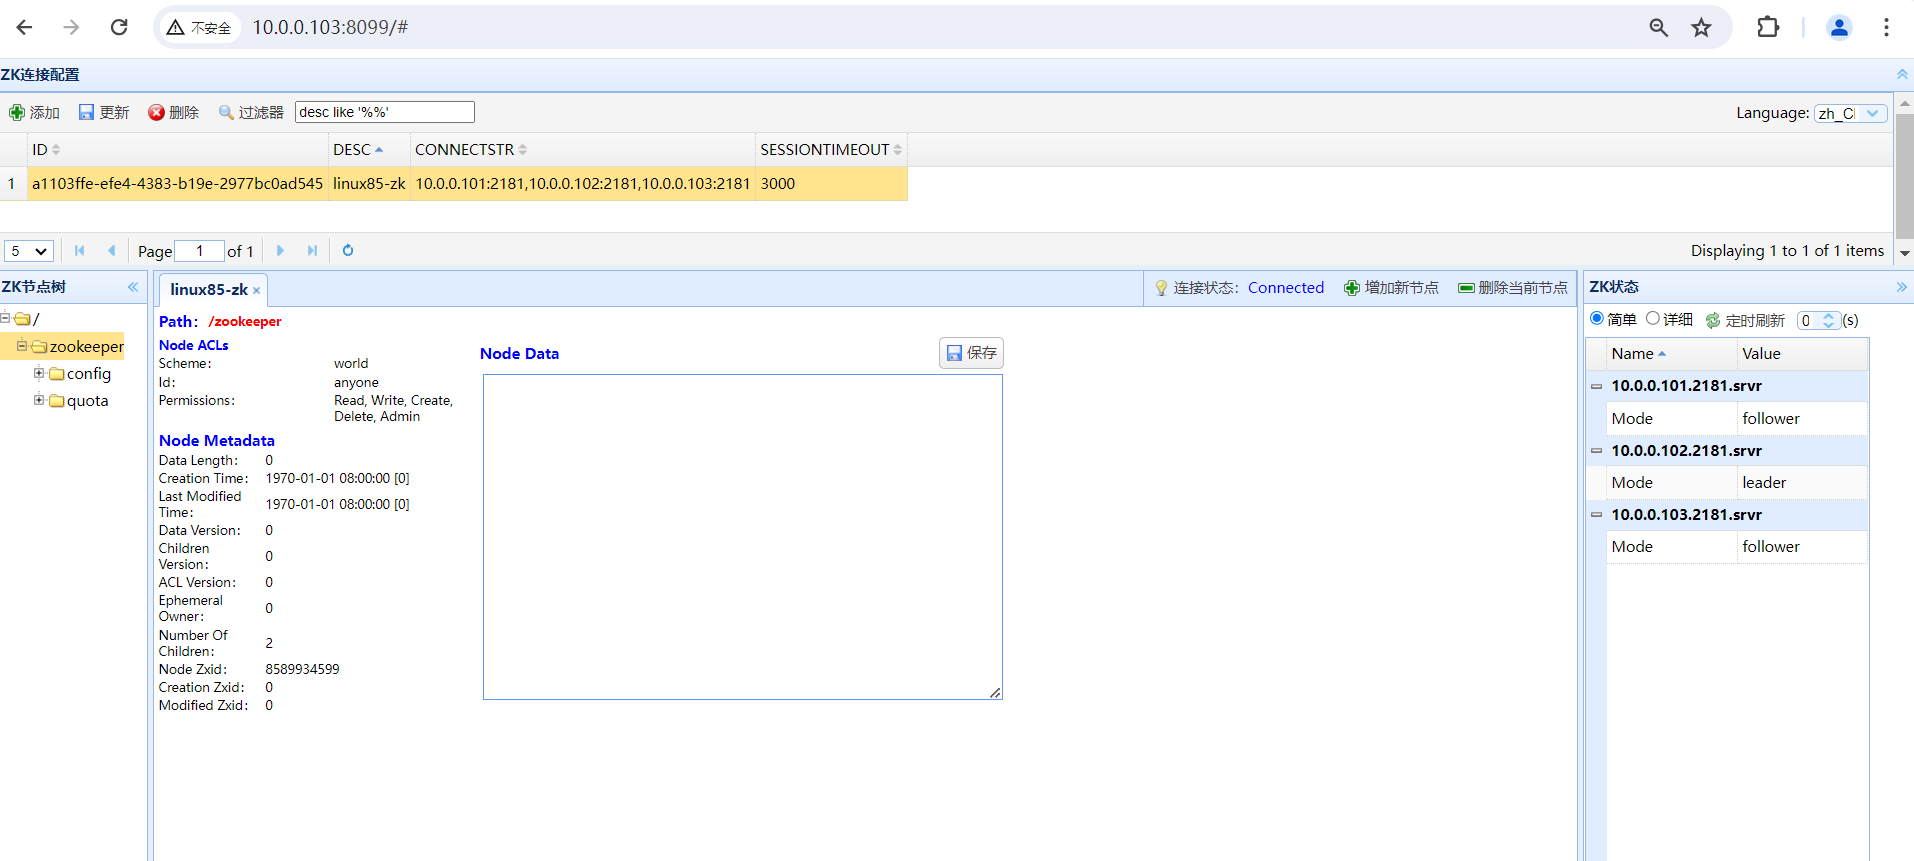Bookmark this page with the star icon

(1701, 28)
